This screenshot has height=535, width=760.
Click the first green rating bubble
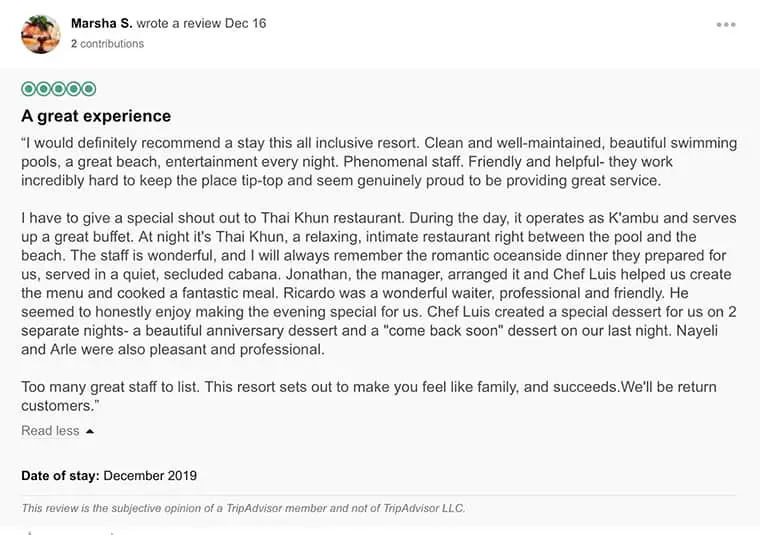tap(28, 89)
